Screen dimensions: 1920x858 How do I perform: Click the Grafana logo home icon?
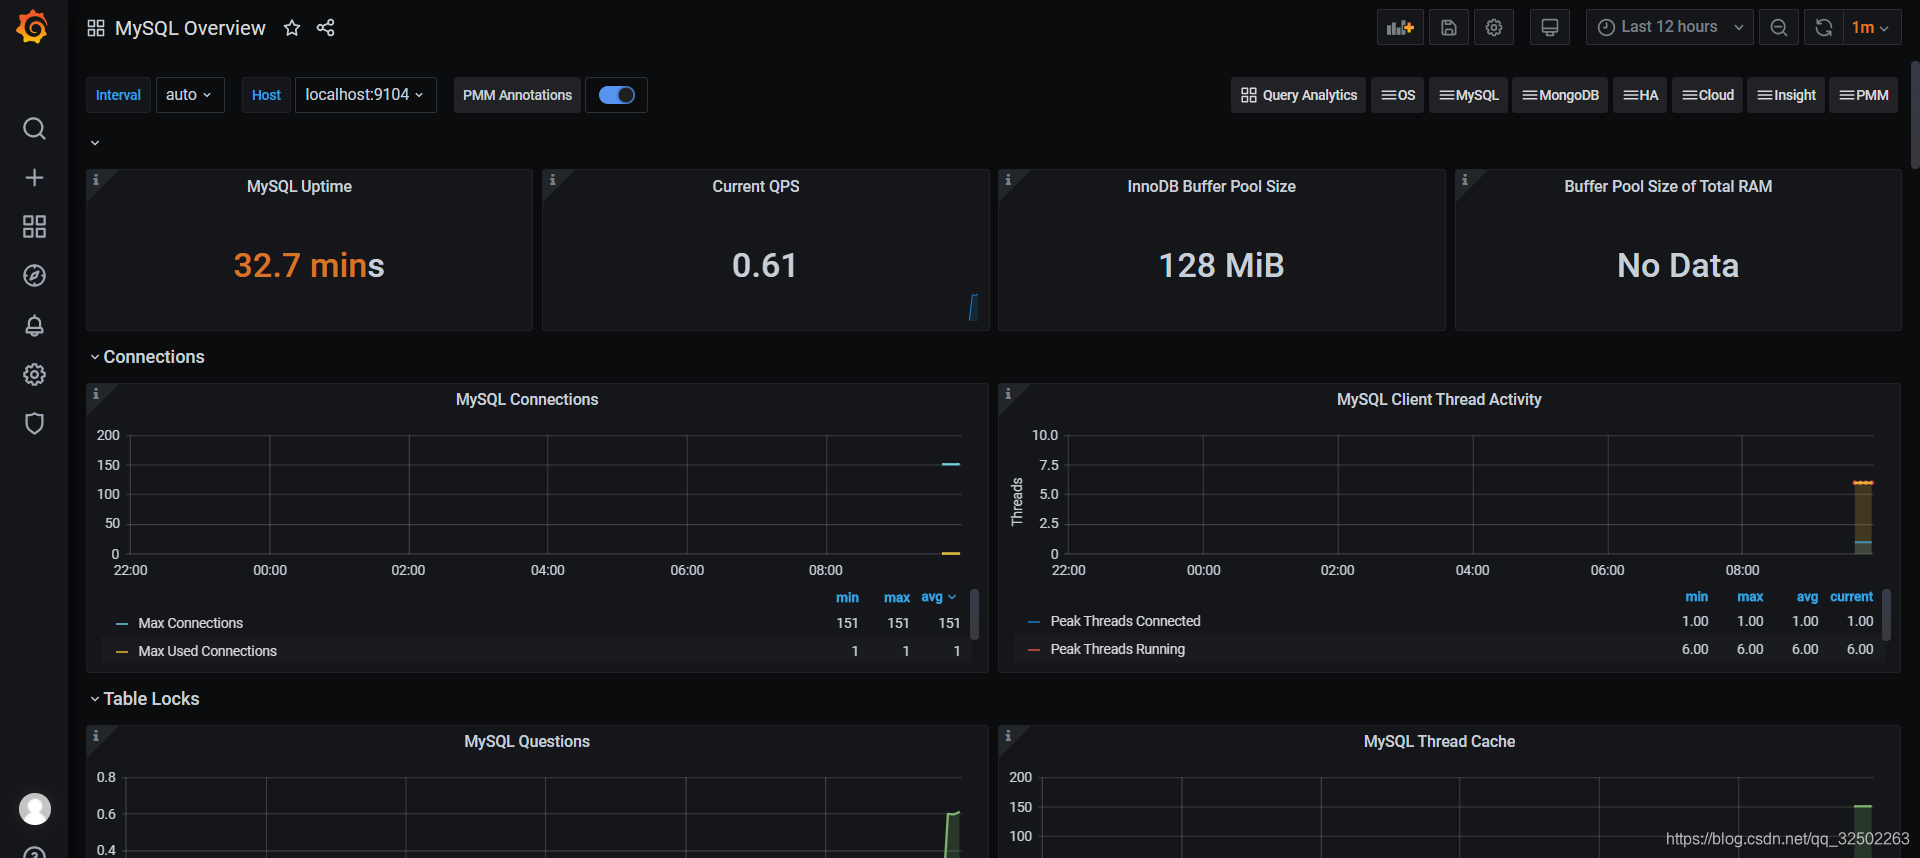click(x=33, y=27)
